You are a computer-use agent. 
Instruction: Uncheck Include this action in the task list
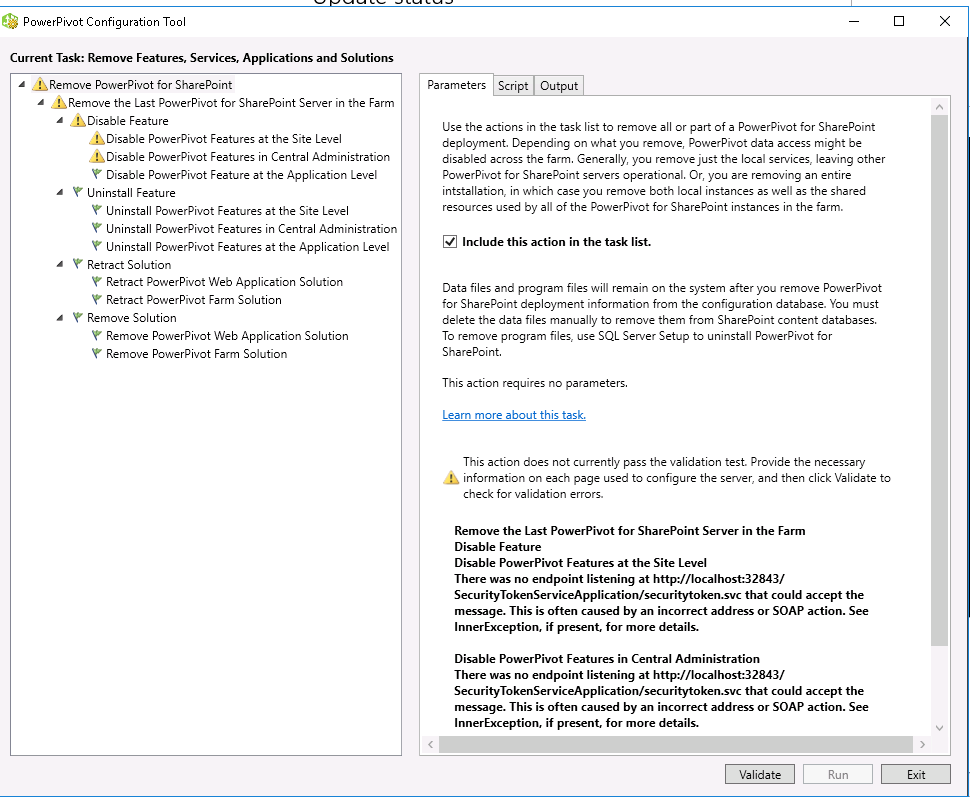pyautogui.click(x=448, y=240)
